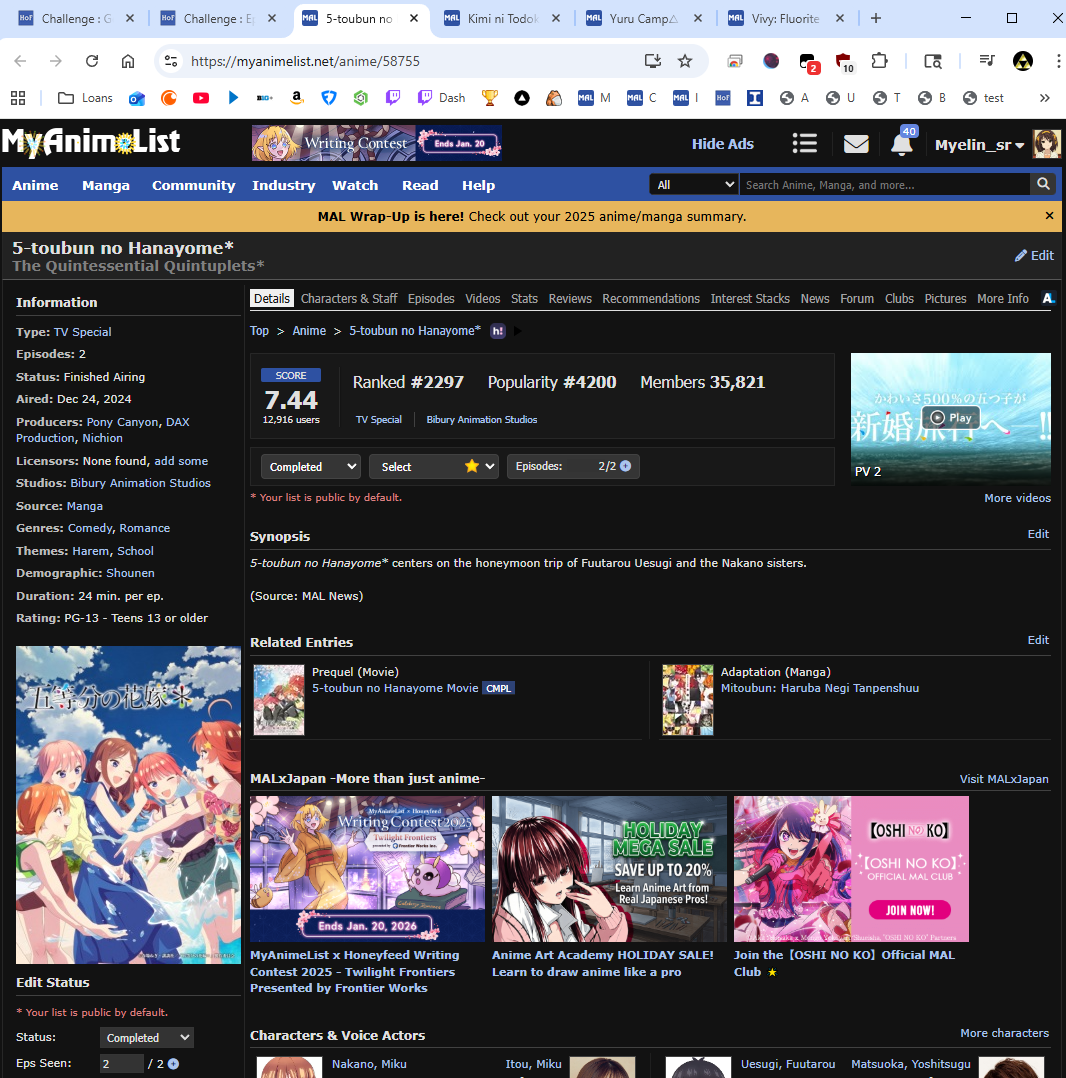Click the MyAnimeList logo
Image resolution: width=1066 pixels, height=1078 pixels.
[x=91, y=142]
